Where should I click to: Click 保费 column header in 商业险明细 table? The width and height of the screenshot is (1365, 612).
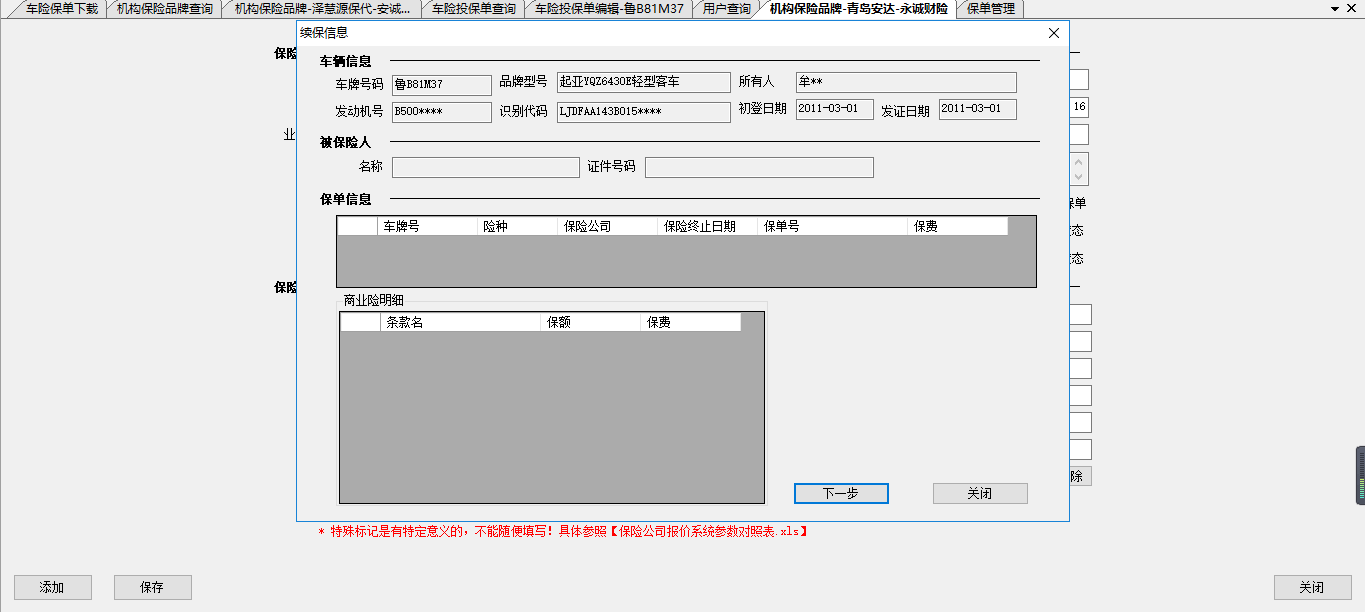point(691,322)
